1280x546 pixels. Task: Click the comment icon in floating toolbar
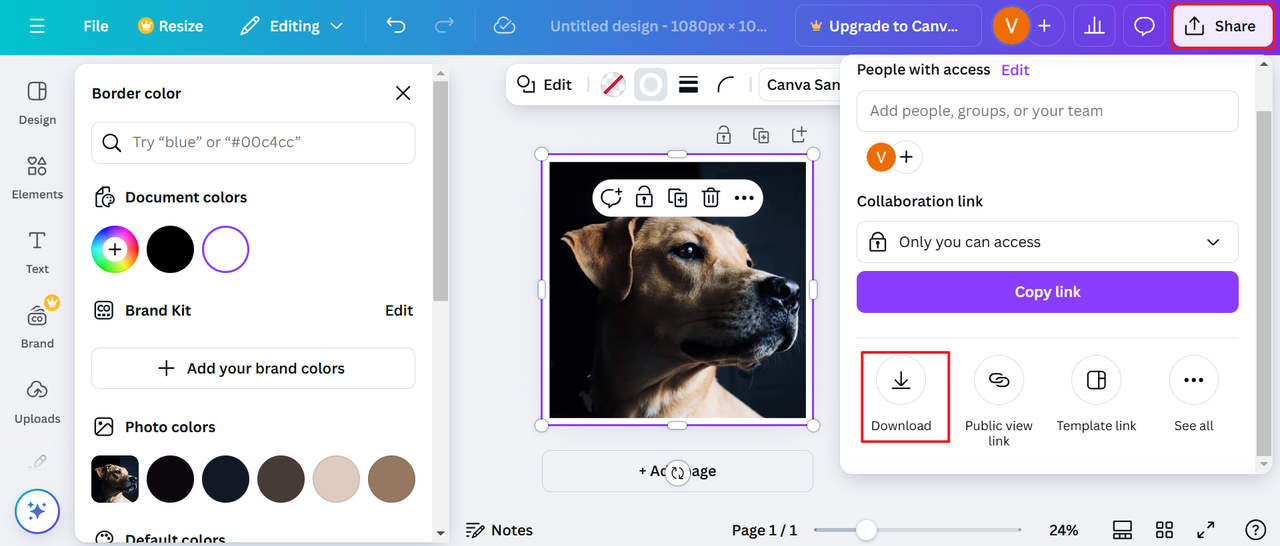coord(611,198)
